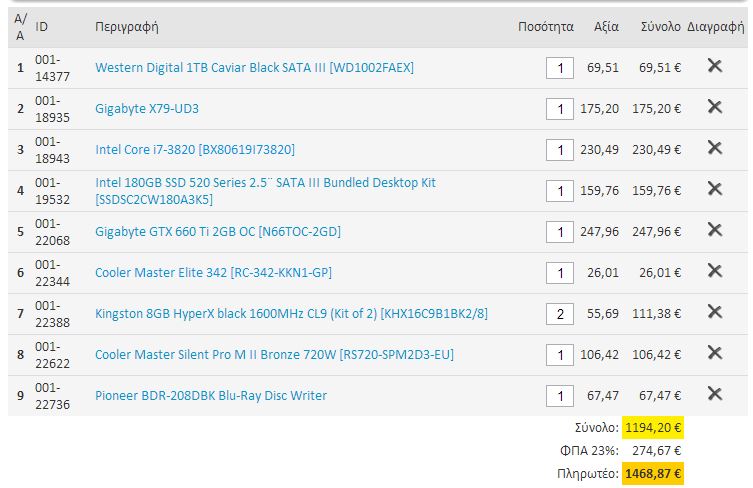Click the row total 247,96 €

coord(656,232)
